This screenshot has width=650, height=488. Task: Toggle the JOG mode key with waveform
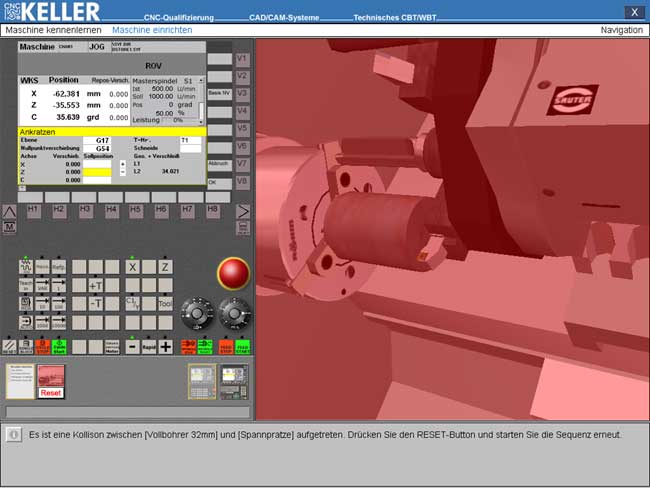click(26, 267)
